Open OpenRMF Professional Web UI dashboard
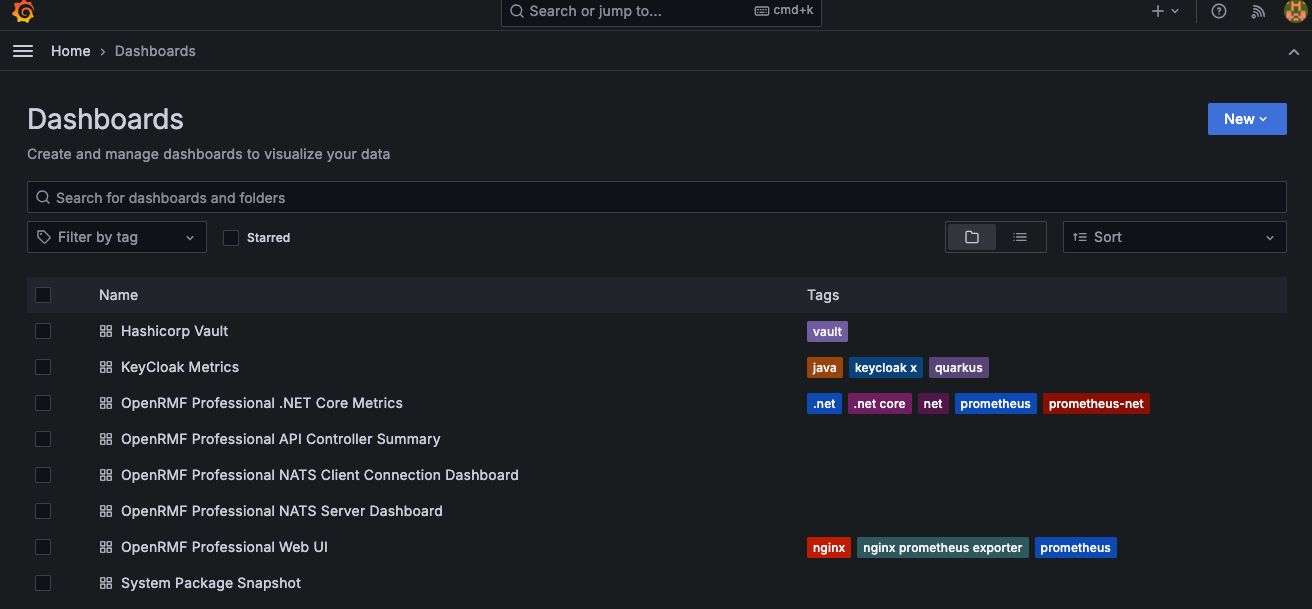This screenshot has width=1312, height=609. [224, 547]
